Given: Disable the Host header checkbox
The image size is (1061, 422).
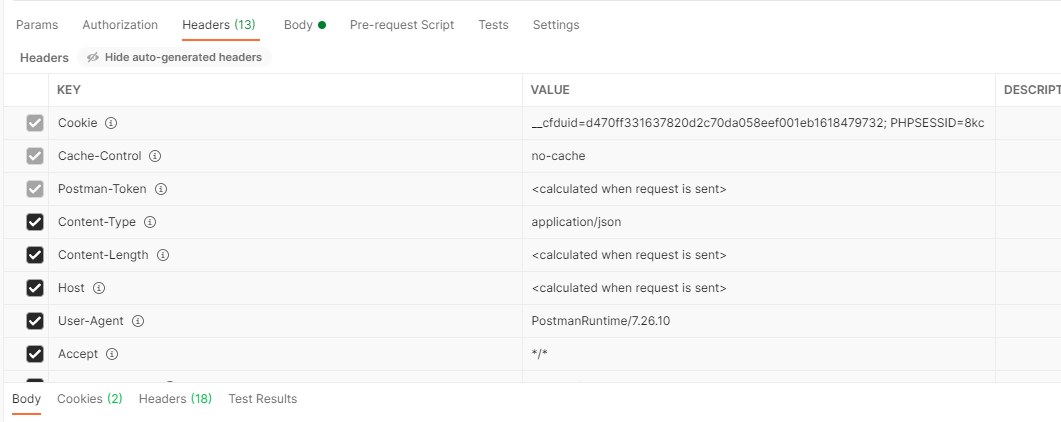Looking at the screenshot, I should [x=35, y=288].
